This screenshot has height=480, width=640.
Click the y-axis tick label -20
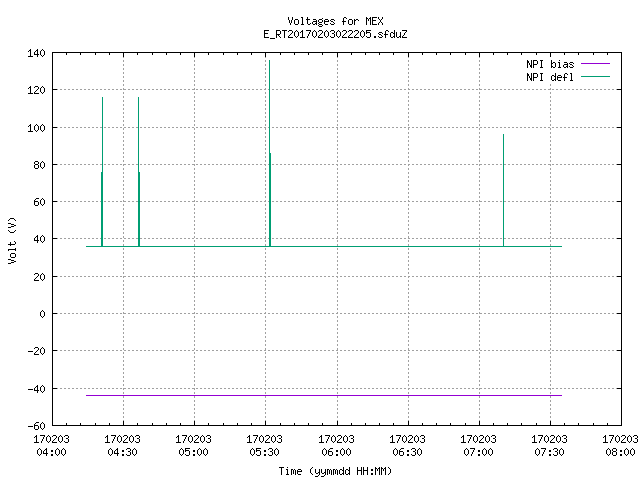(36, 351)
